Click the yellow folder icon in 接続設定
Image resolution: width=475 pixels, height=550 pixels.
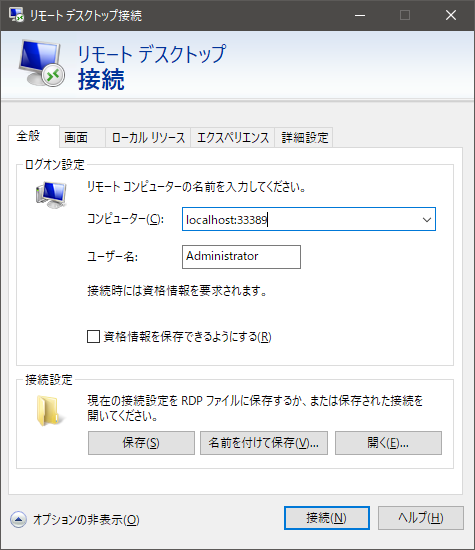(x=49, y=410)
